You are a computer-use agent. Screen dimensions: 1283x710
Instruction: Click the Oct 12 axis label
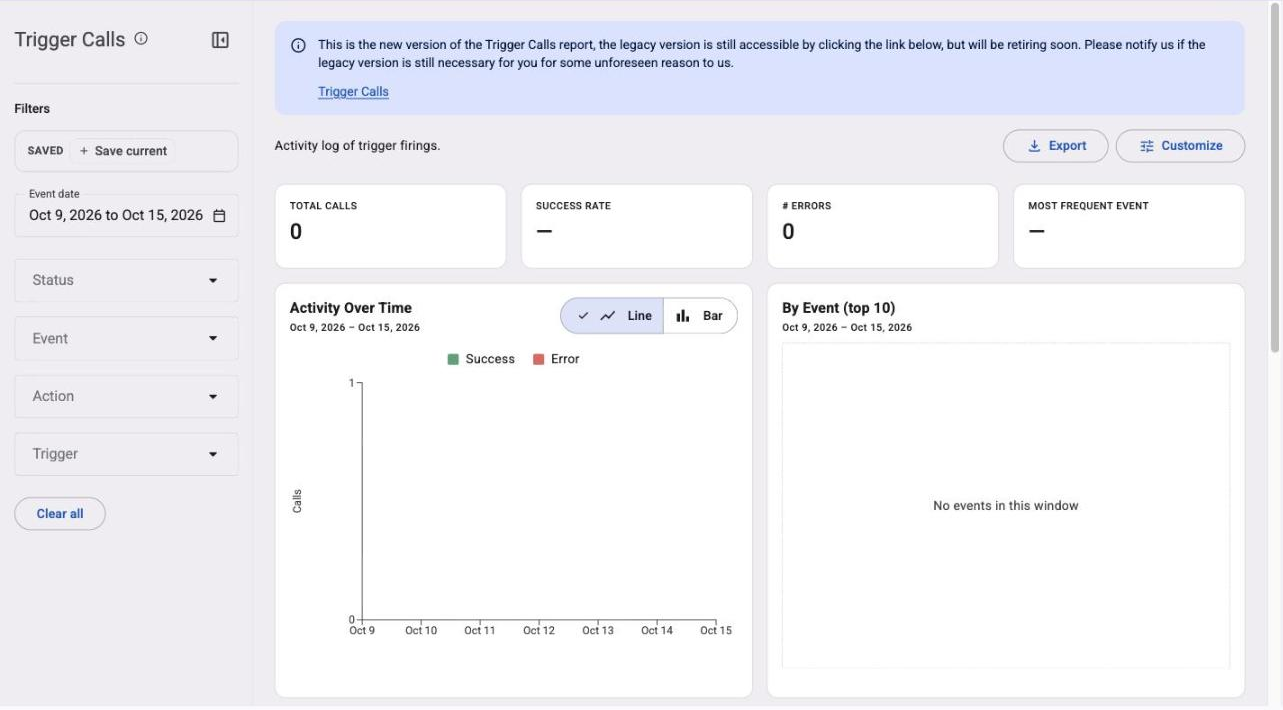[539, 631]
